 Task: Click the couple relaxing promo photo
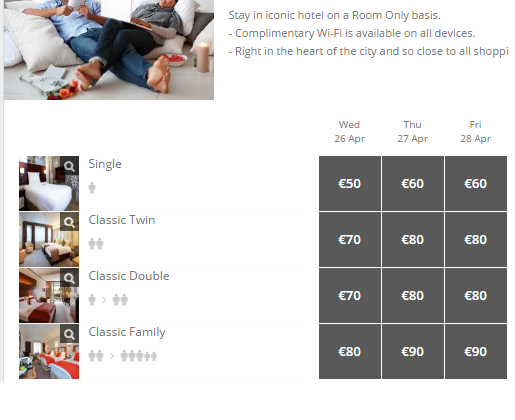109,50
